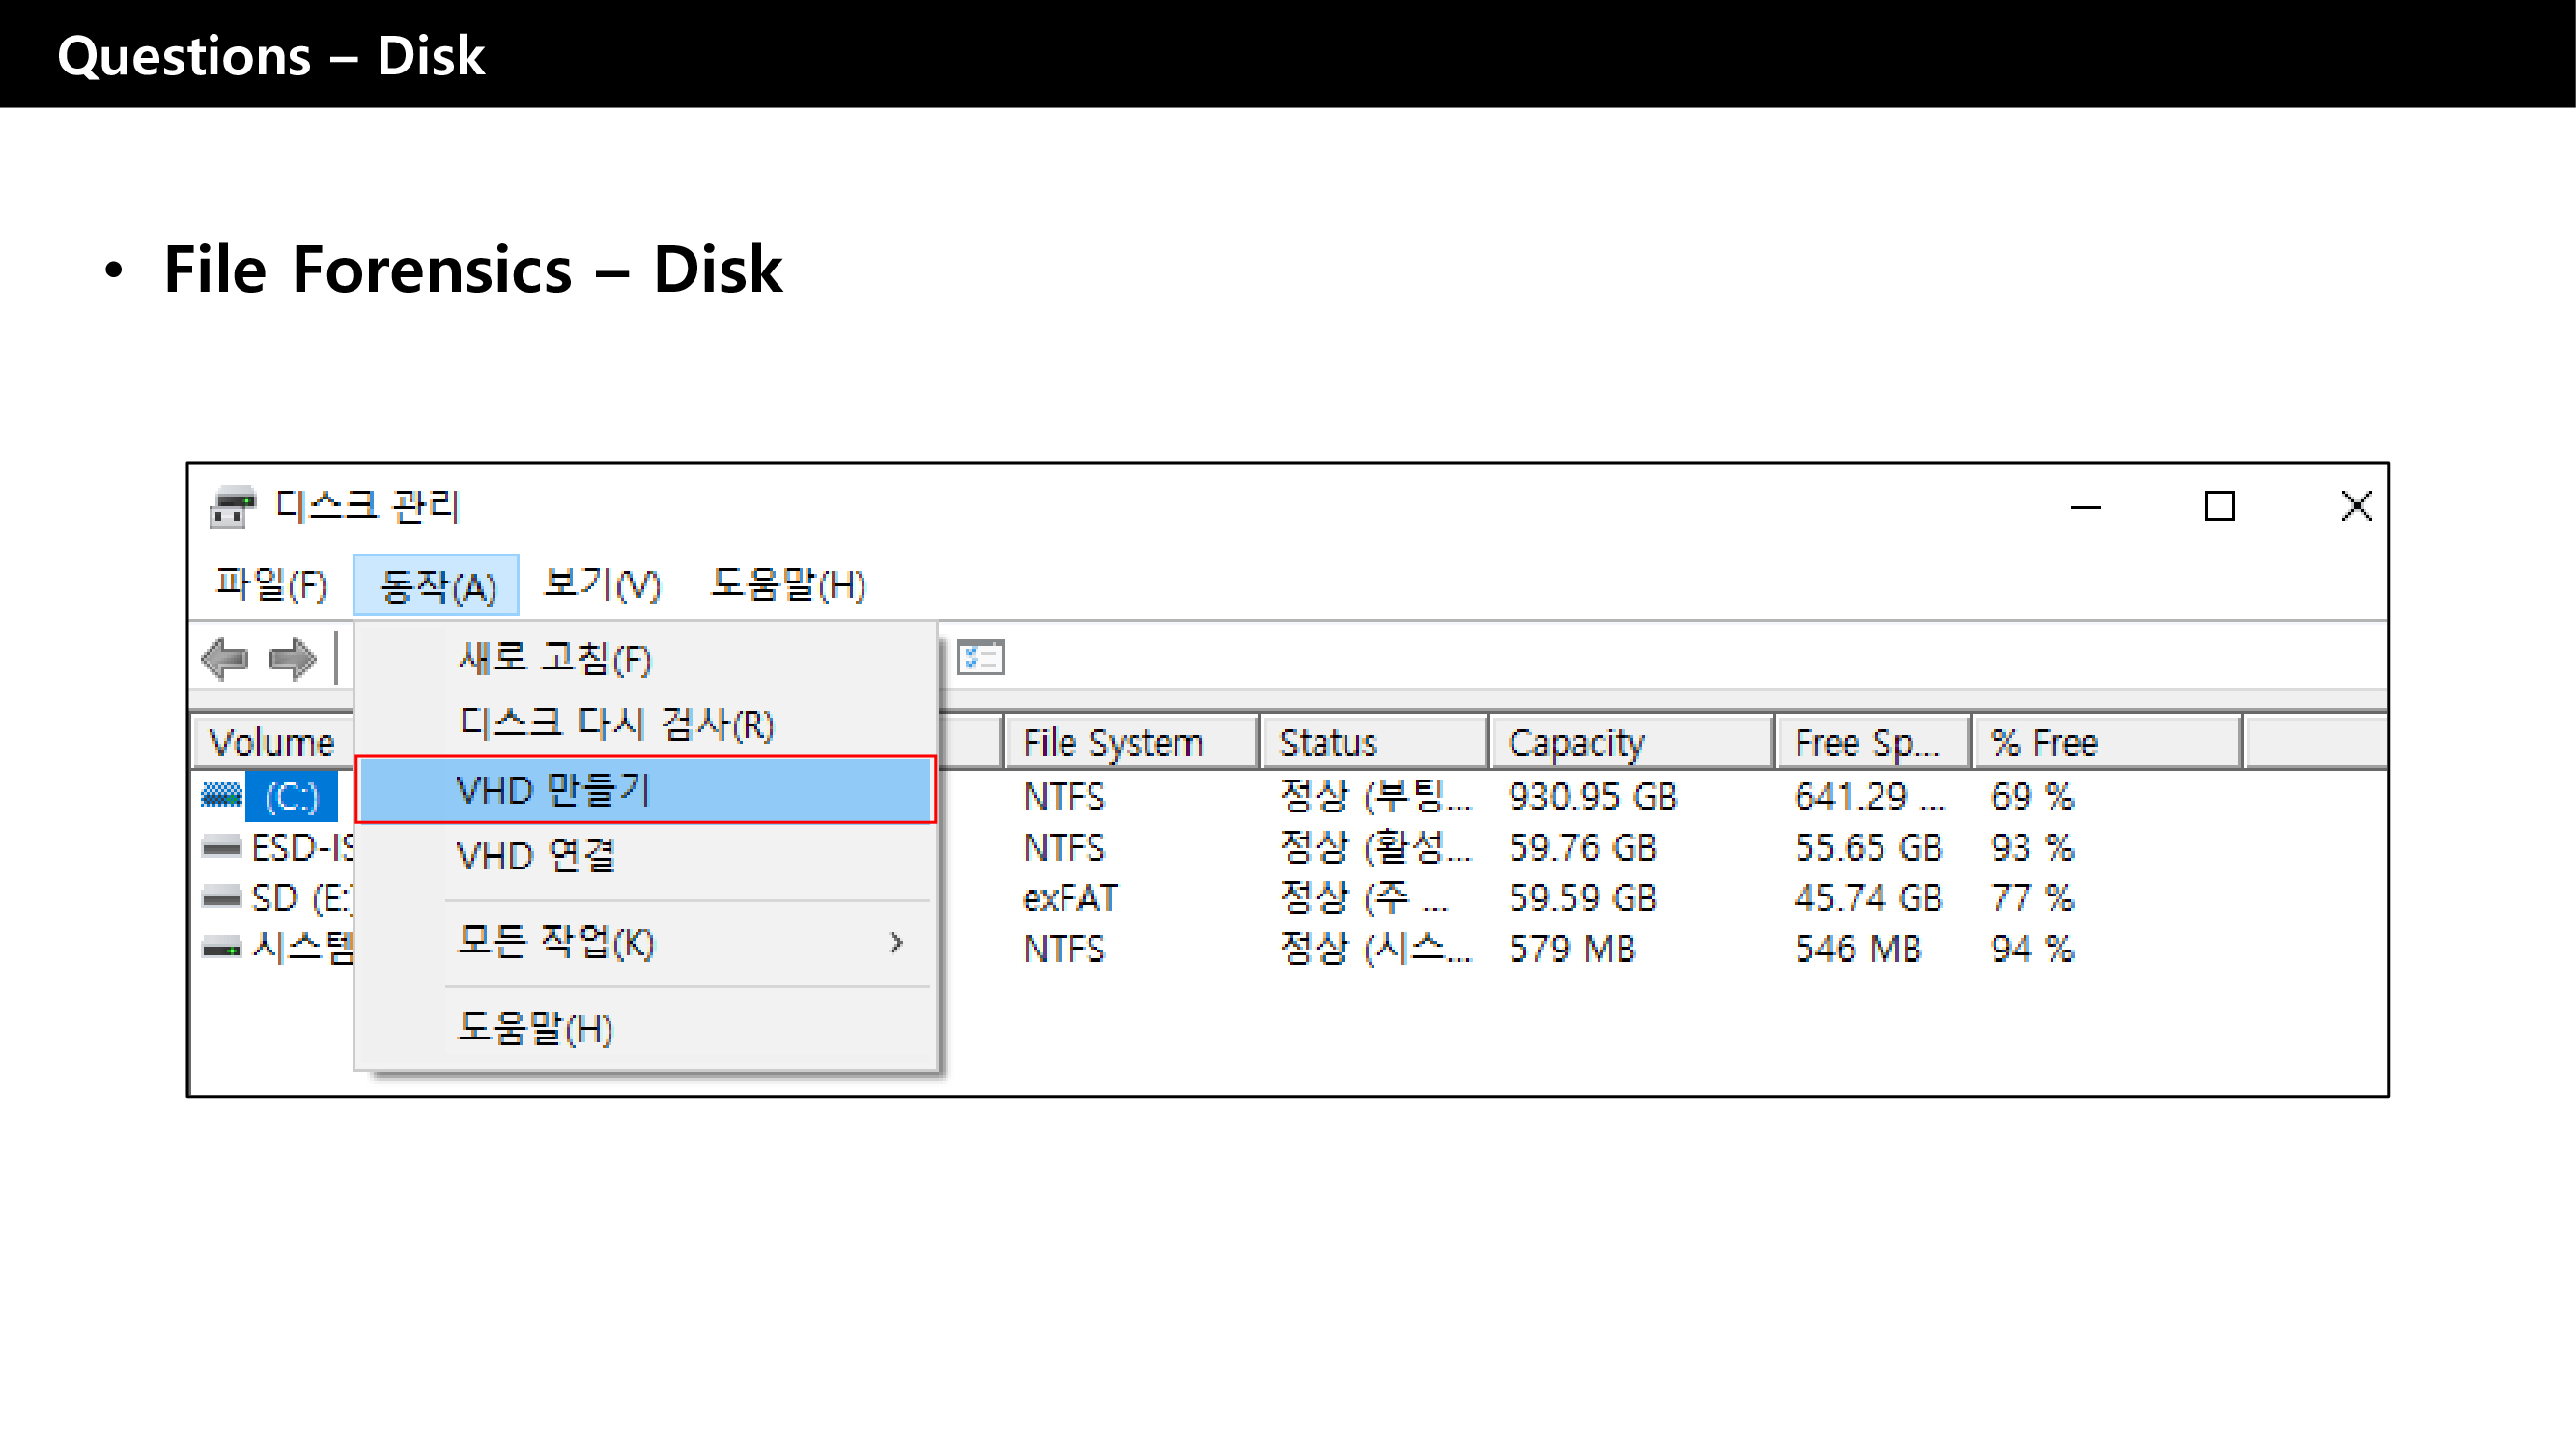Click the back arrow toolbar icon
The height and width of the screenshot is (1449, 2576).
click(x=225, y=659)
